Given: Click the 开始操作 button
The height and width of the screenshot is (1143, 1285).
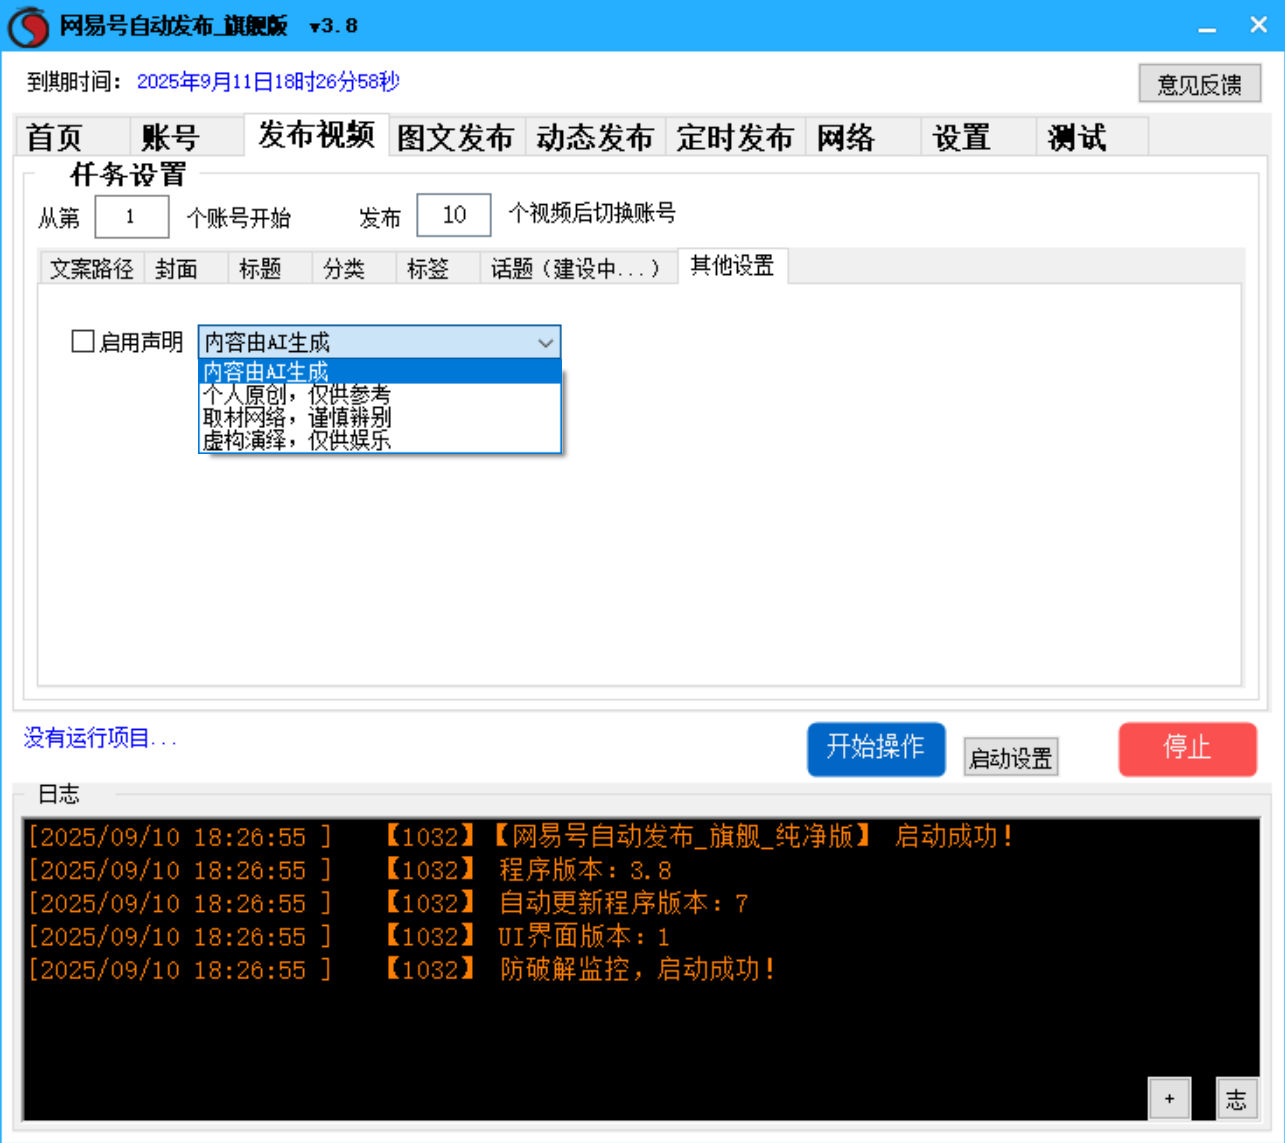Looking at the screenshot, I should (875, 749).
